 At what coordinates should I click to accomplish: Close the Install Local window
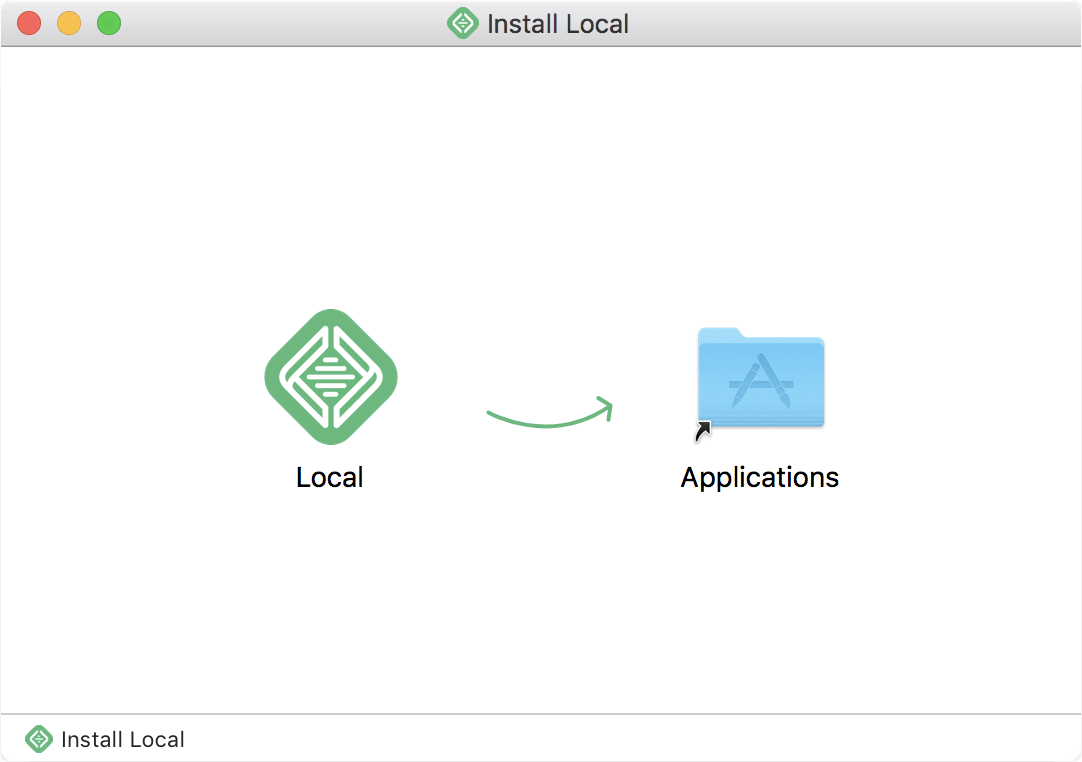pos(29,23)
